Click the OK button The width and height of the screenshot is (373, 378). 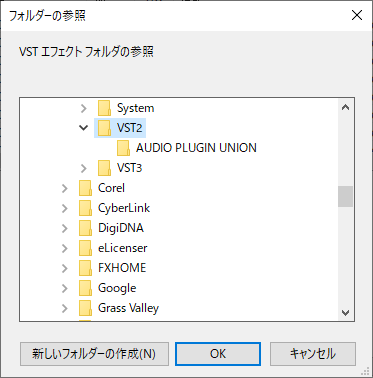pos(218,354)
